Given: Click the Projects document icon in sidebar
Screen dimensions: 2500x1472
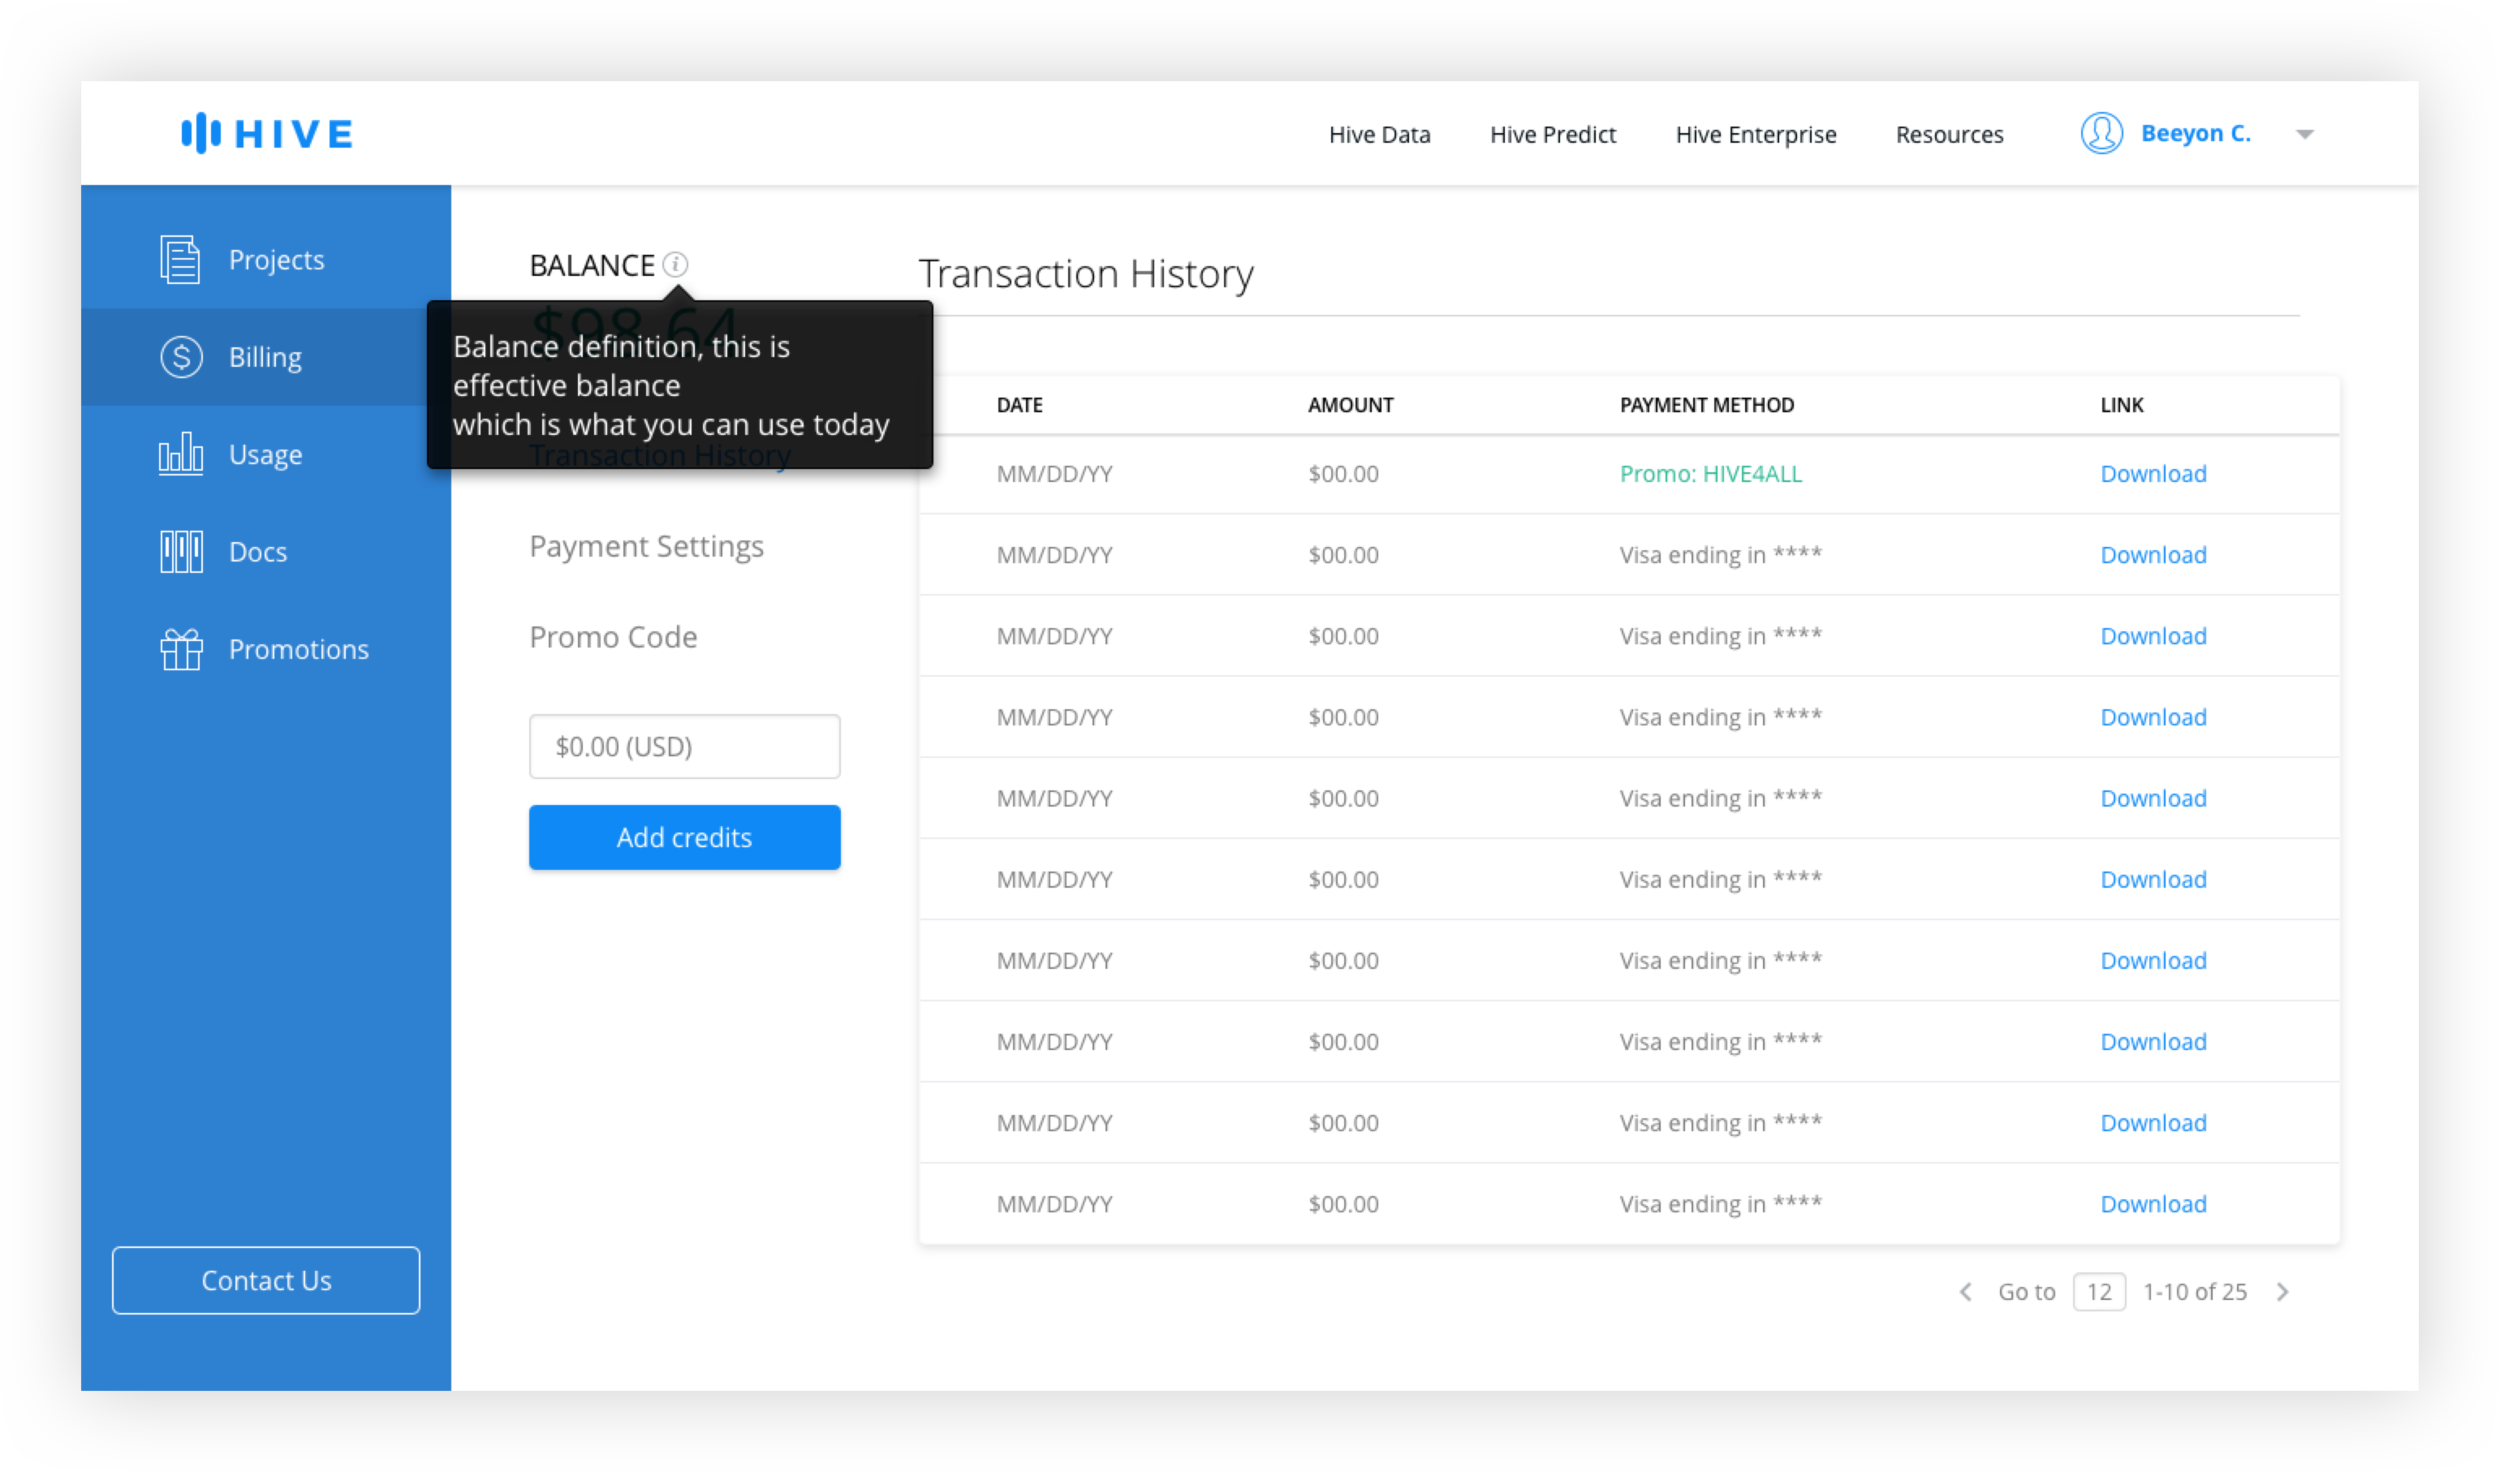Looking at the screenshot, I should [x=180, y=259].
